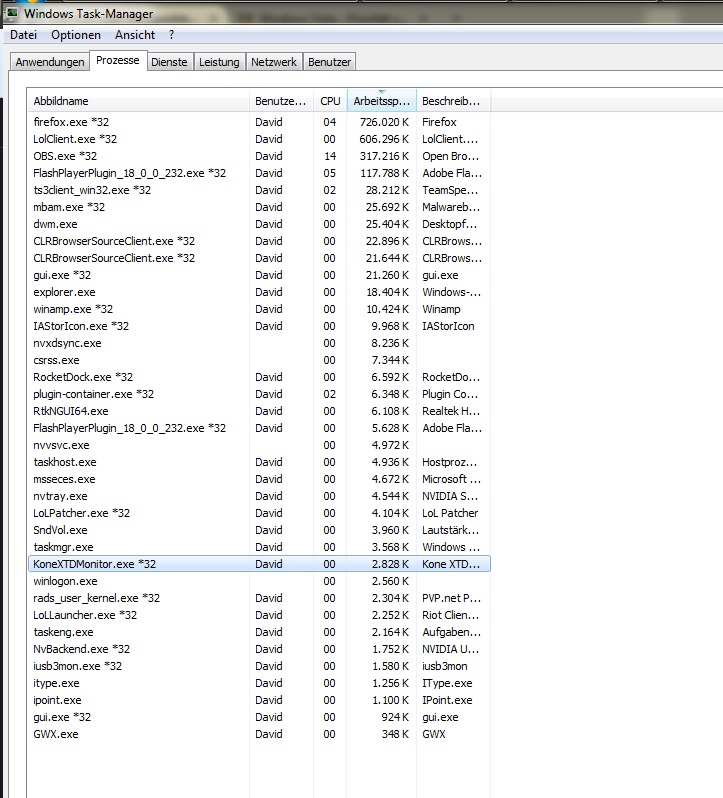Click the Hostproz... description cell
Viewport: 723px width, 798px height.
click(x=450, y=462)
